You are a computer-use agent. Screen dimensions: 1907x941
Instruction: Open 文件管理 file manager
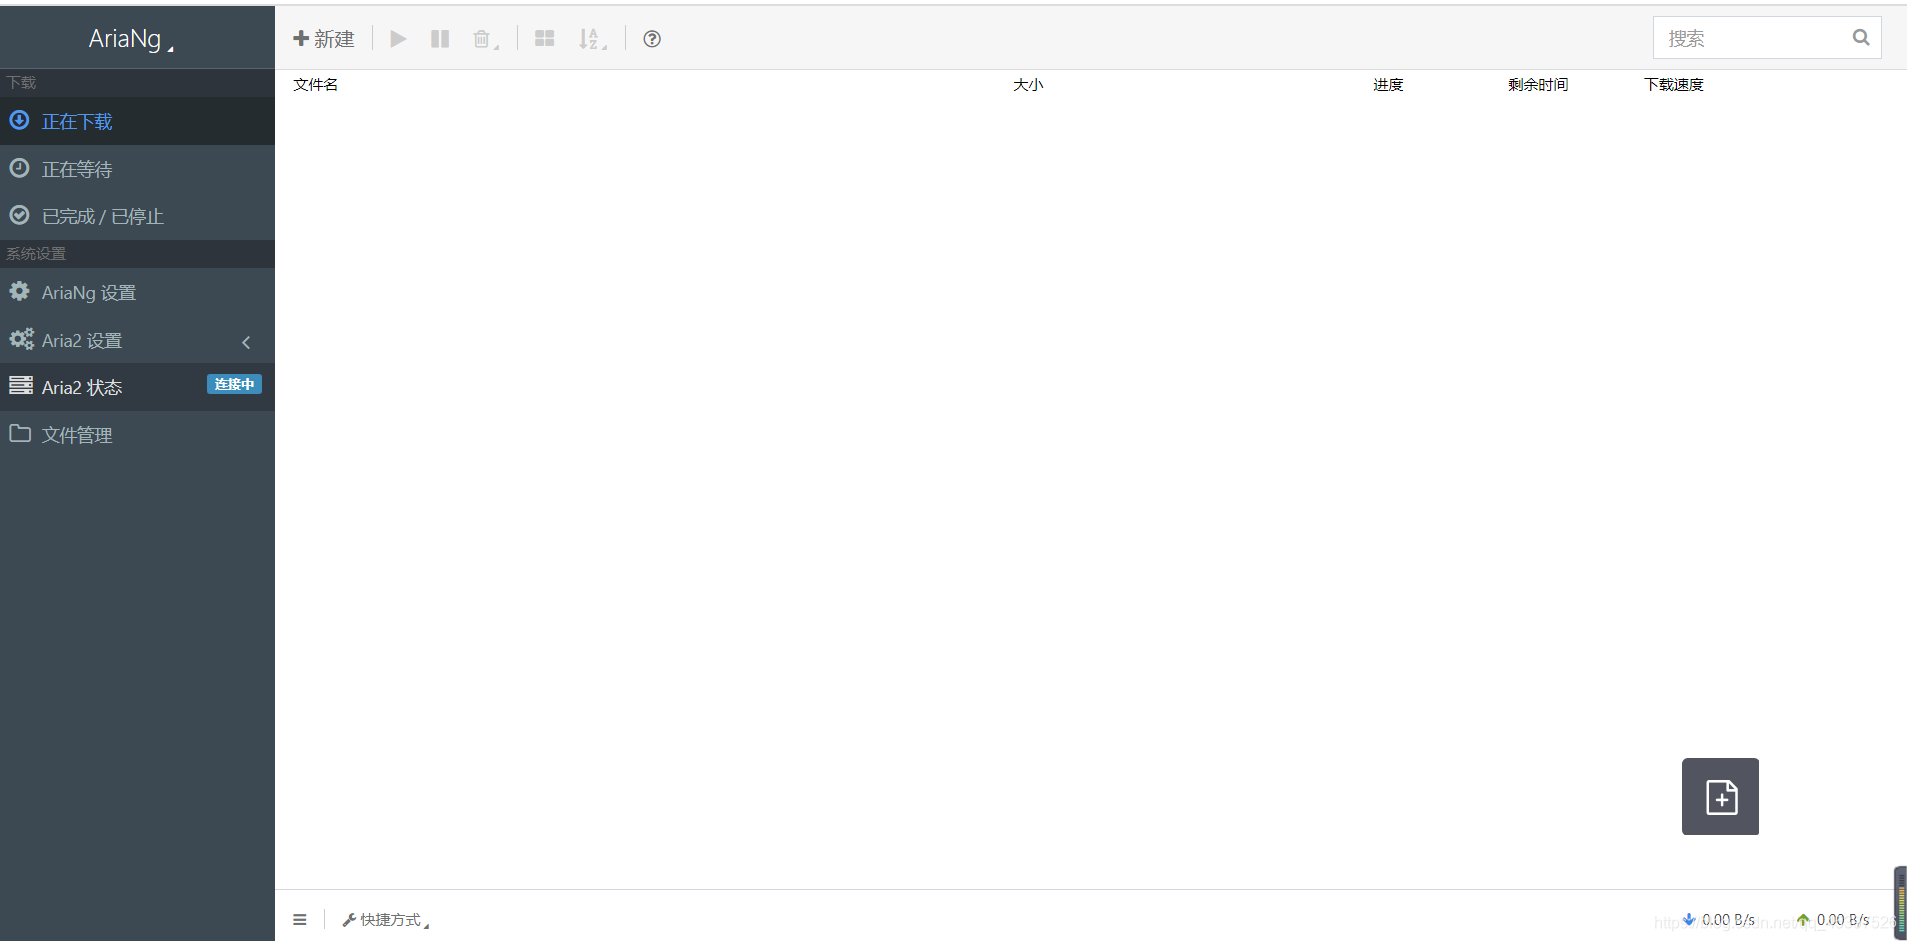tap(137, 435)
